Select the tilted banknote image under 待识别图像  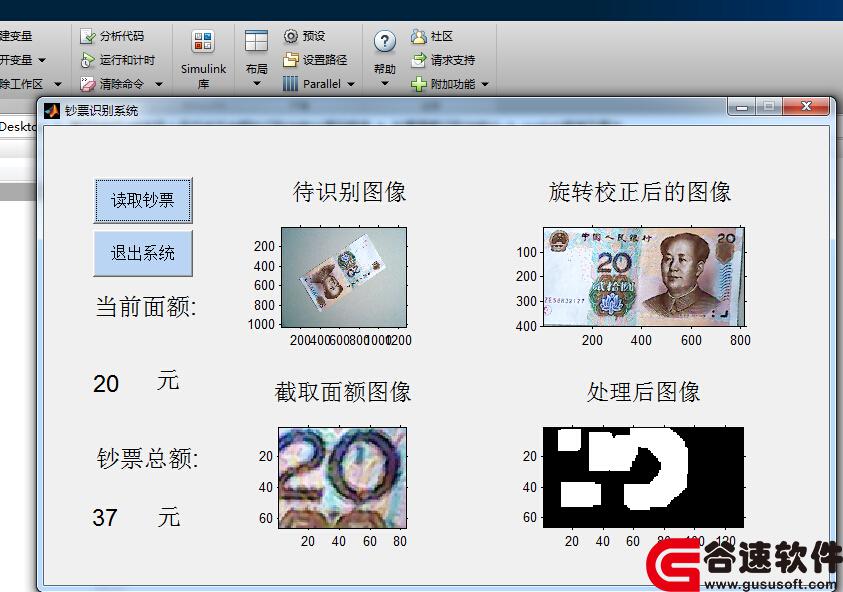point(344,277)
